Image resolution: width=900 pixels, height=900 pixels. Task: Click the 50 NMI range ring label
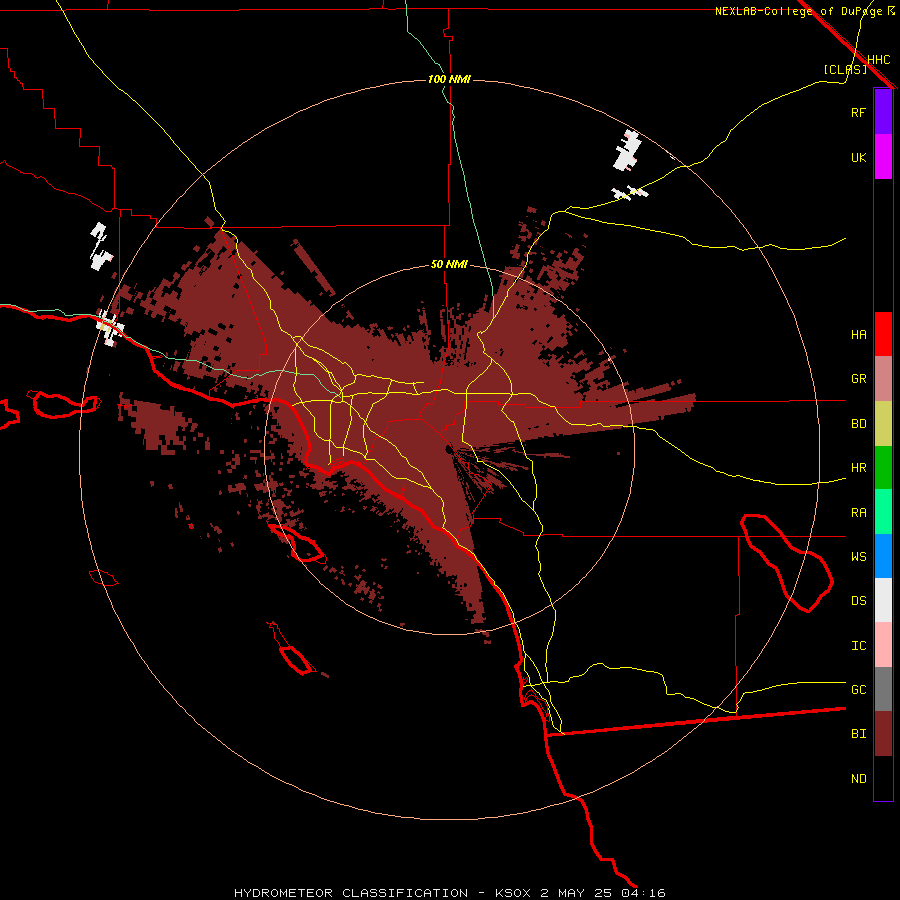coord(449,265)
